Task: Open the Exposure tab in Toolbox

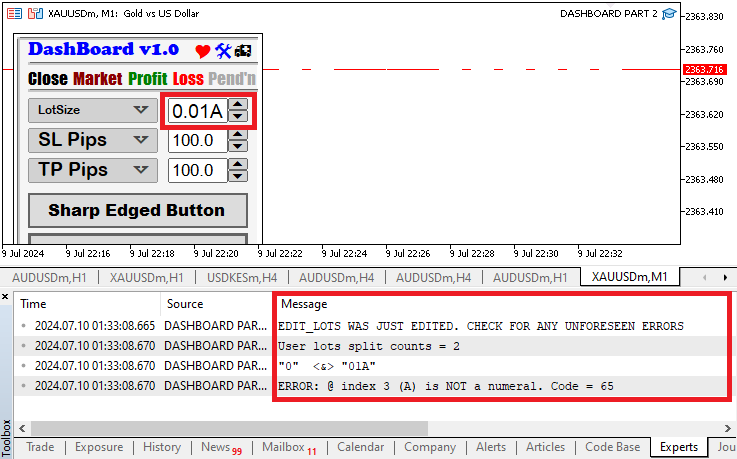Action: click(99, 447)
